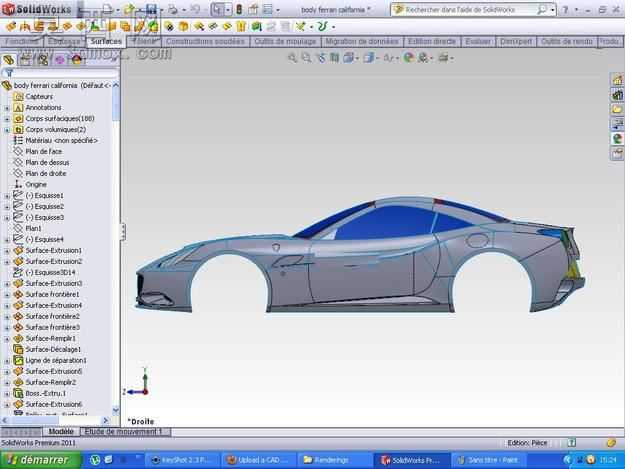Image resolution: width=625 pixels, height=469 pixels.
Task: Select the Swept Surface tool
Action: tap(39, 27)
